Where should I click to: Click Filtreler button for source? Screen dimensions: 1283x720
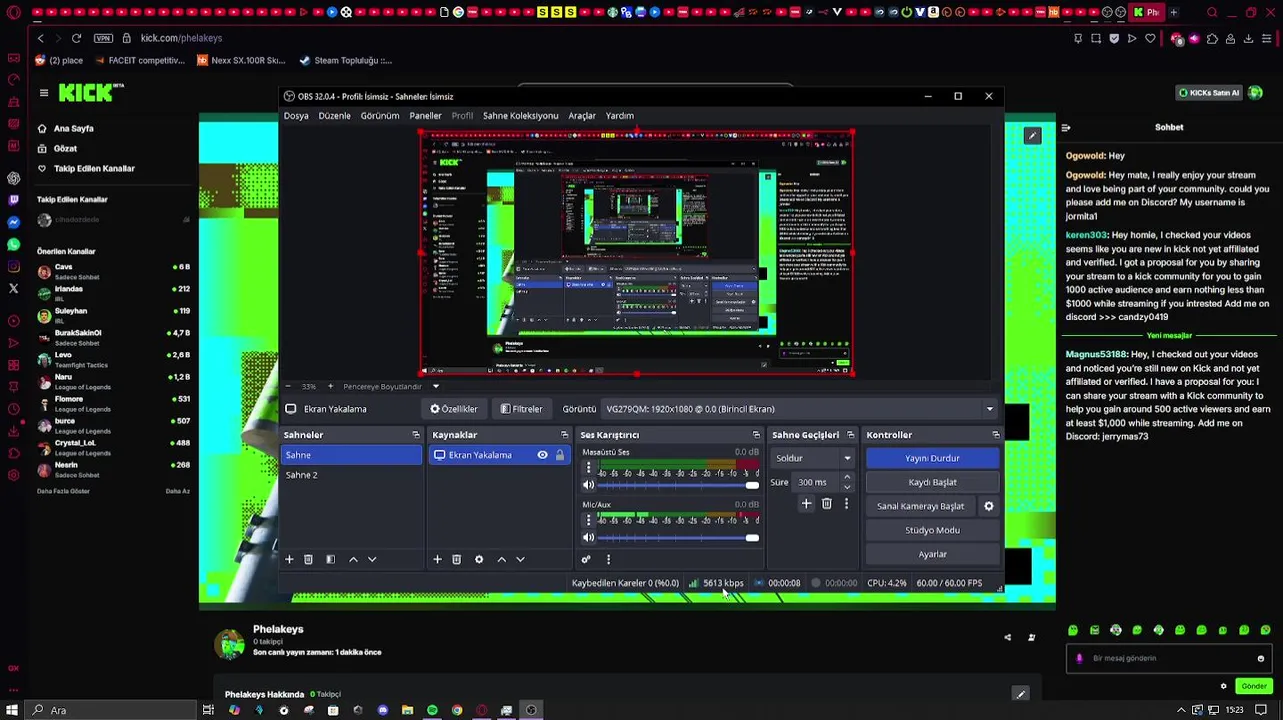[521, 409]
